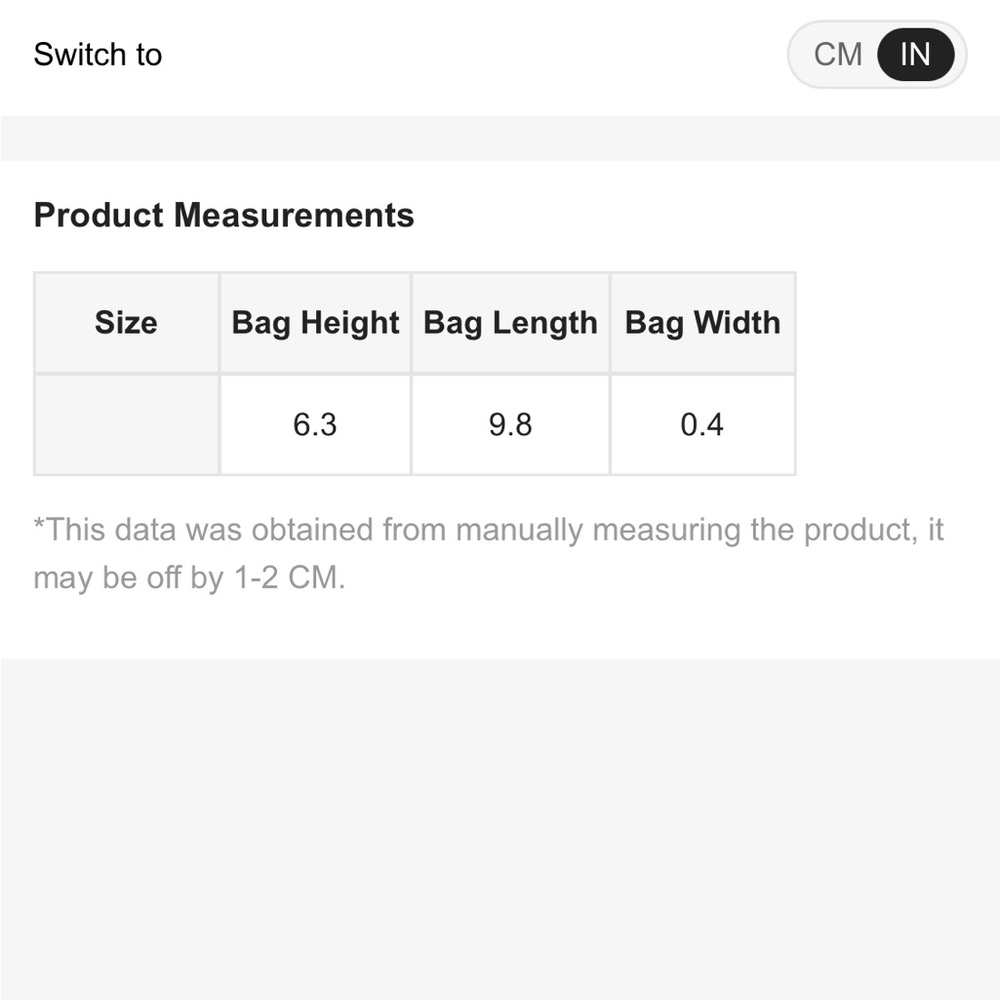Select the Bag Length column header
Image resolution: width=1000 pixels, height=1000 pixels.
click(x=510, y=323)
